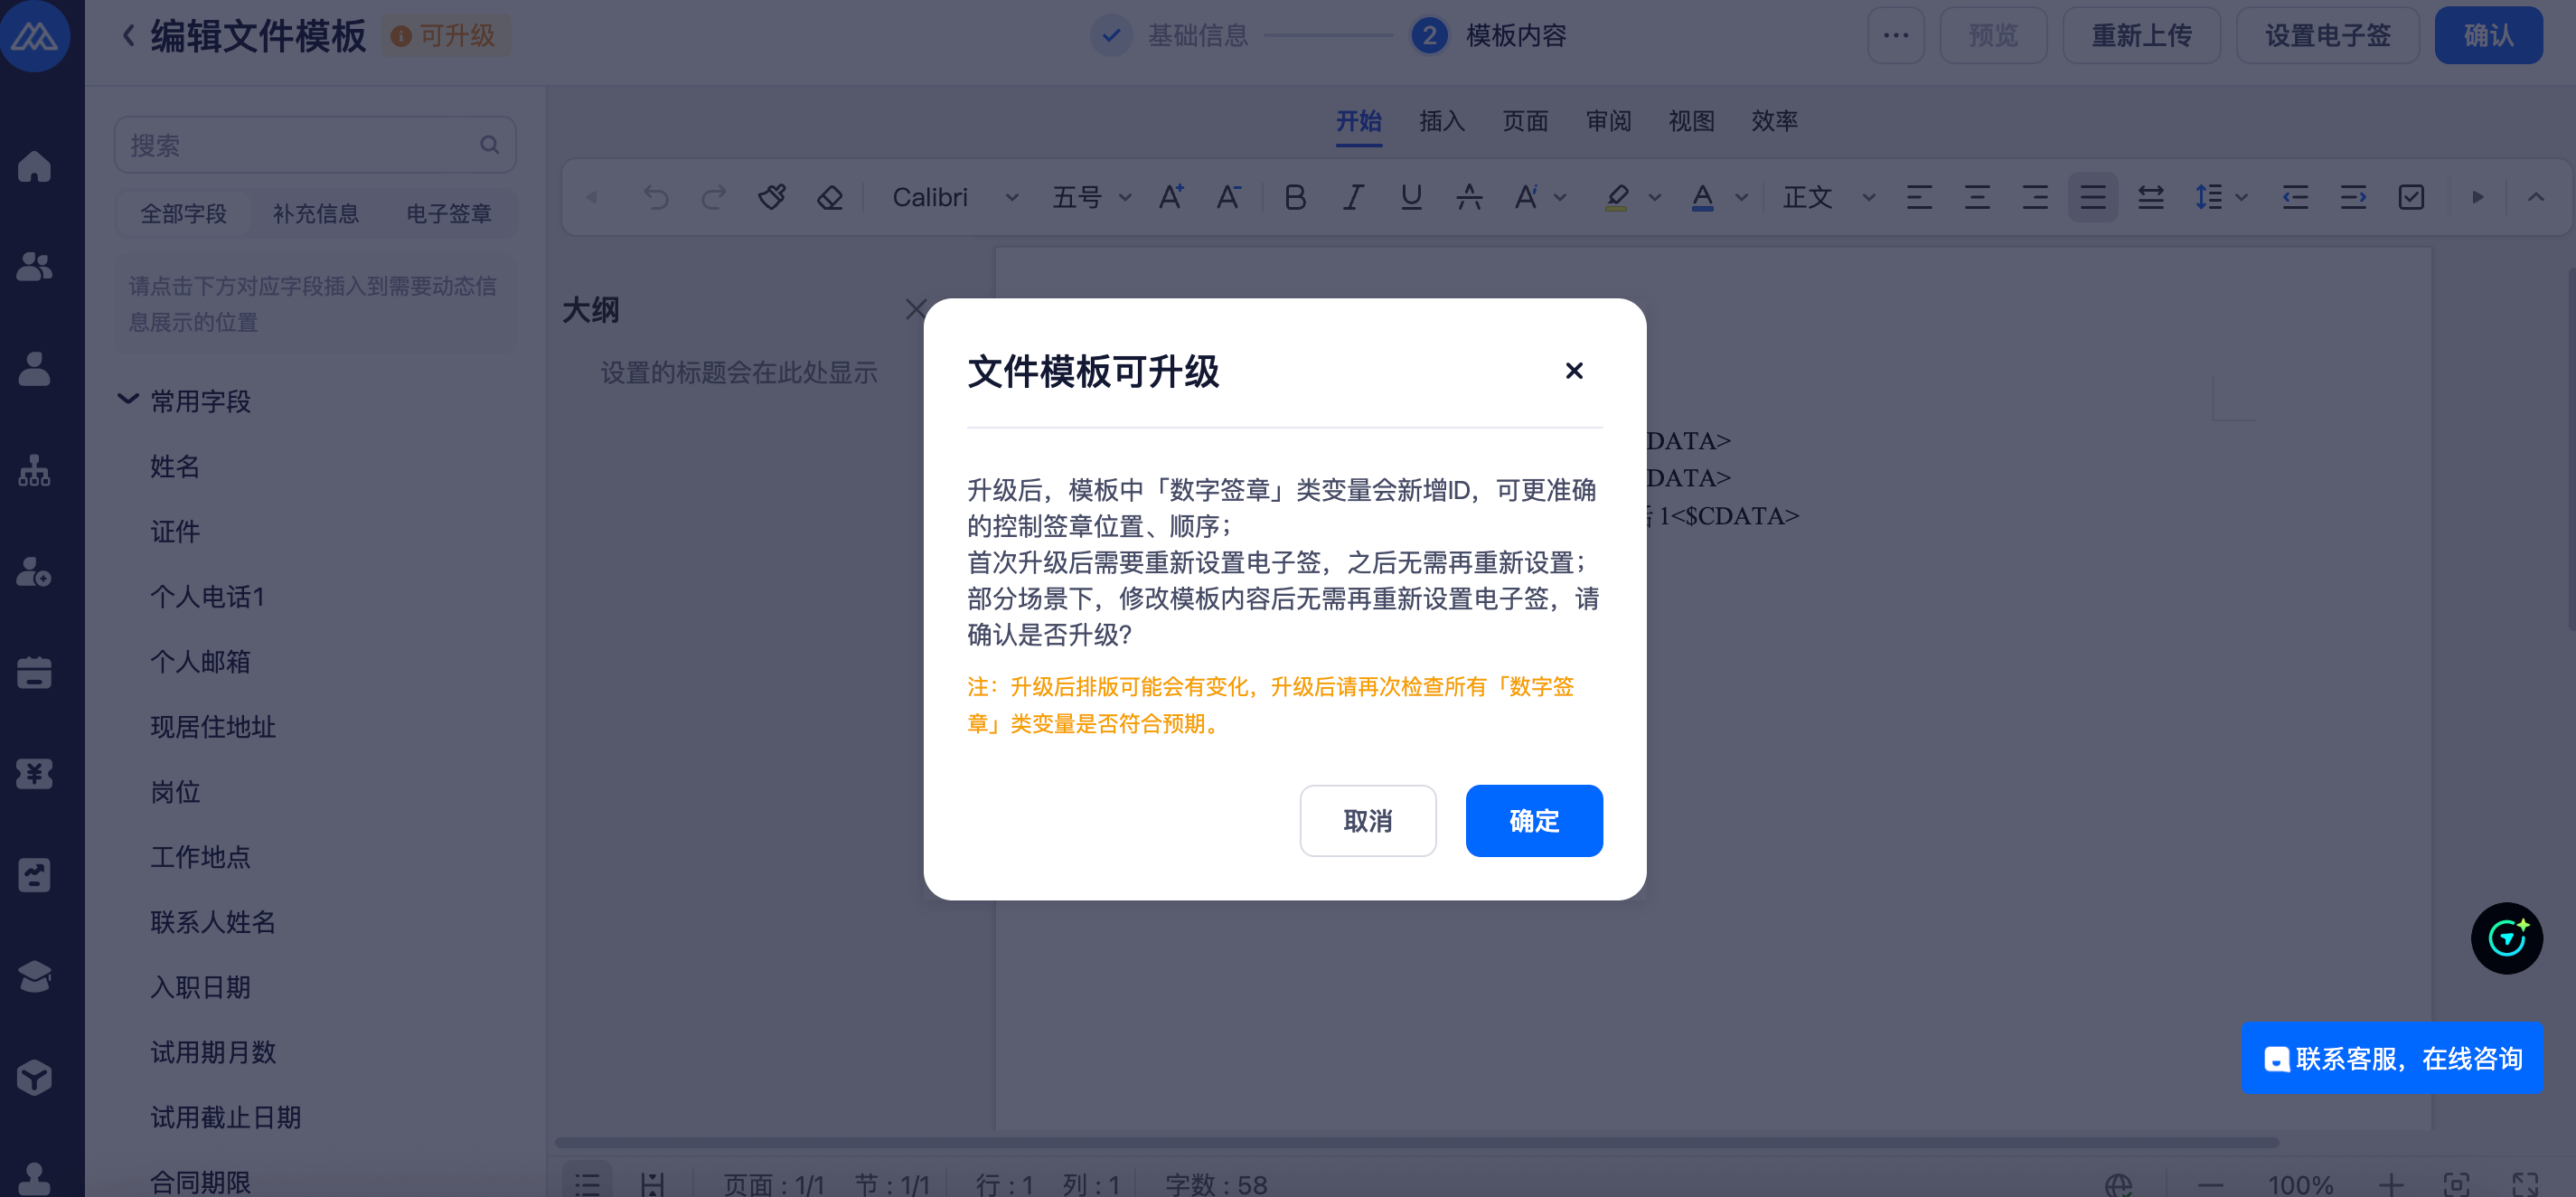Click the decrease font size icon

tap(1228, 197)
